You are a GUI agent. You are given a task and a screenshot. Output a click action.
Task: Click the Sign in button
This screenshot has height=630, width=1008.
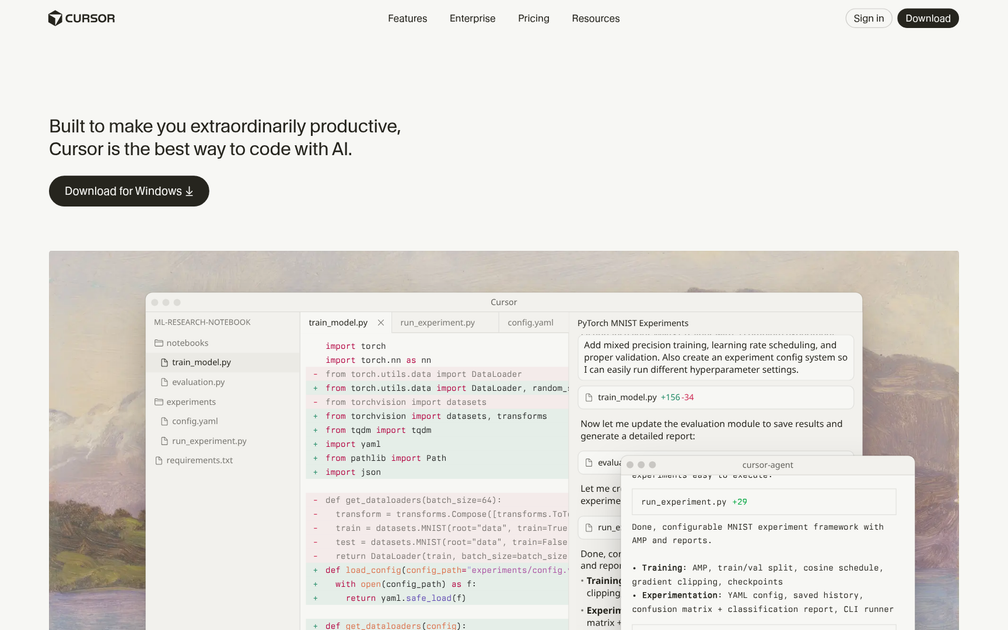click(x=868, y=17)
